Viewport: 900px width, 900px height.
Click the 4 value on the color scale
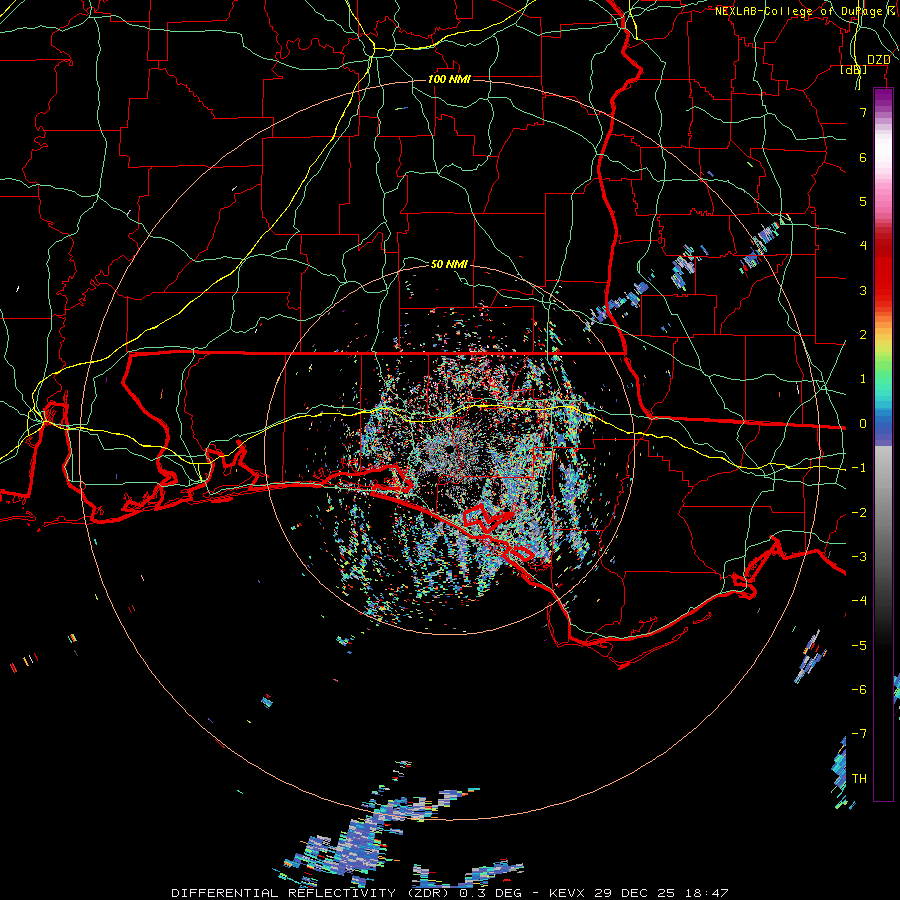(863, 246)
